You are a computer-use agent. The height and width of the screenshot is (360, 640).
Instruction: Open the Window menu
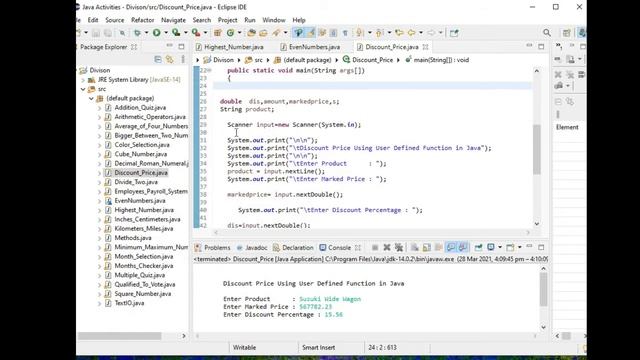coord(273,20)
